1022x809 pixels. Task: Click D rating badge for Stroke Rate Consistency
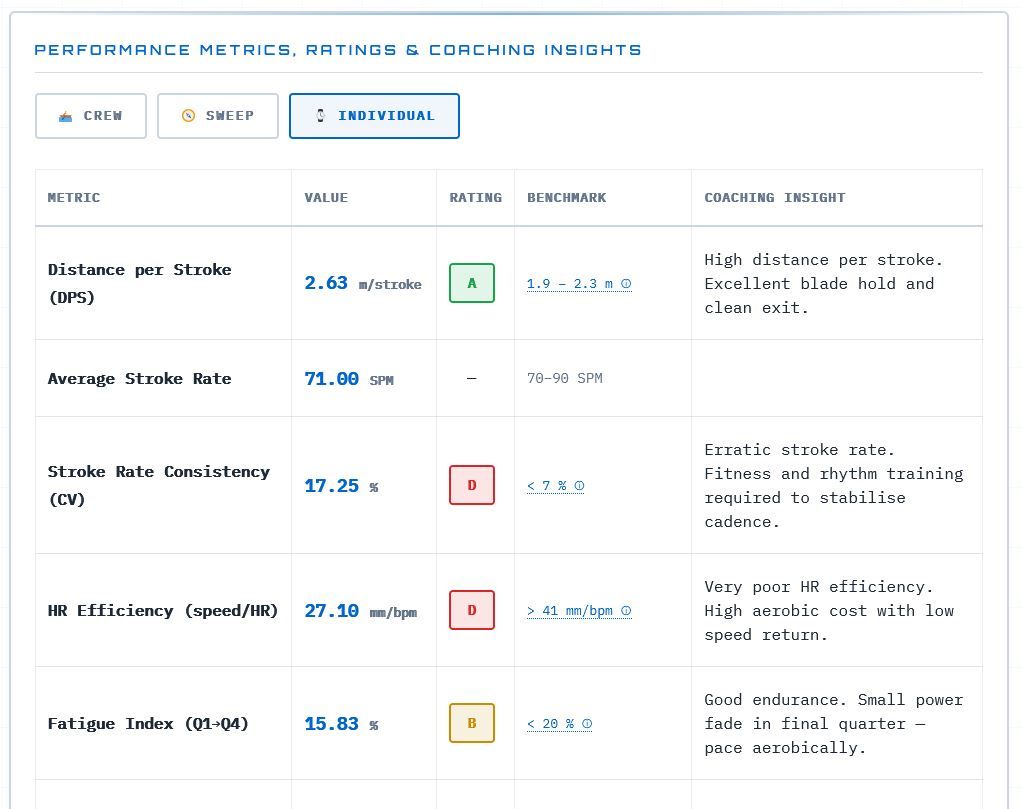(472, 485)
